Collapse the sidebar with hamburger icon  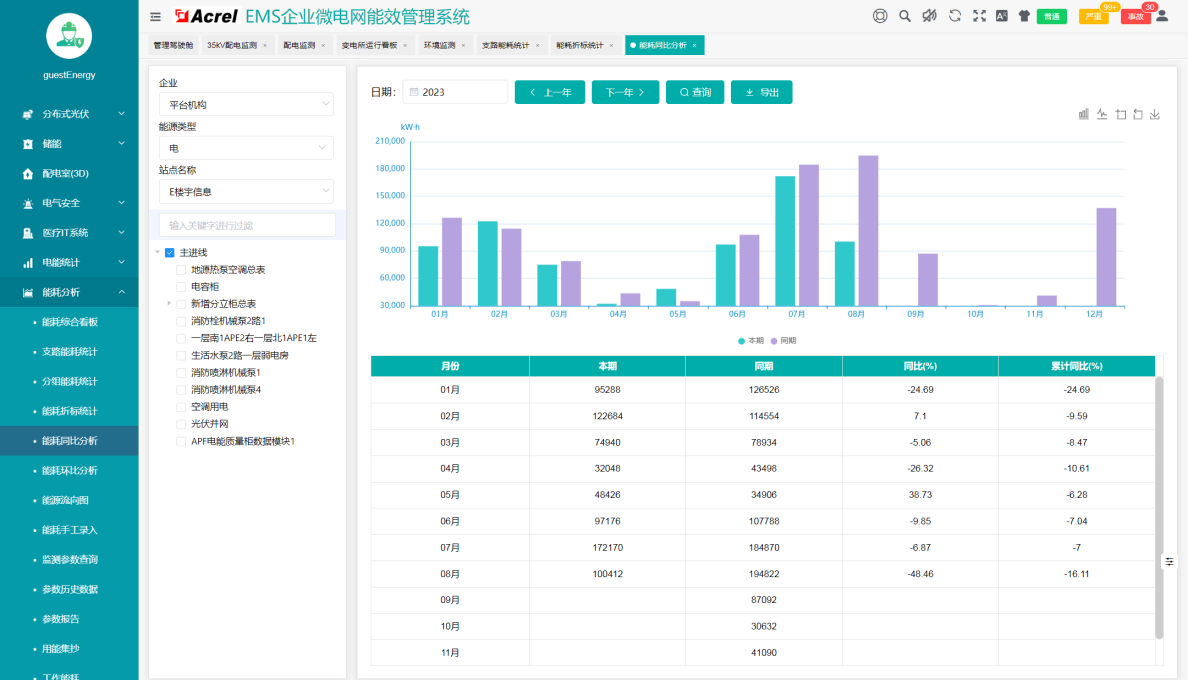(x=155, y=16)
